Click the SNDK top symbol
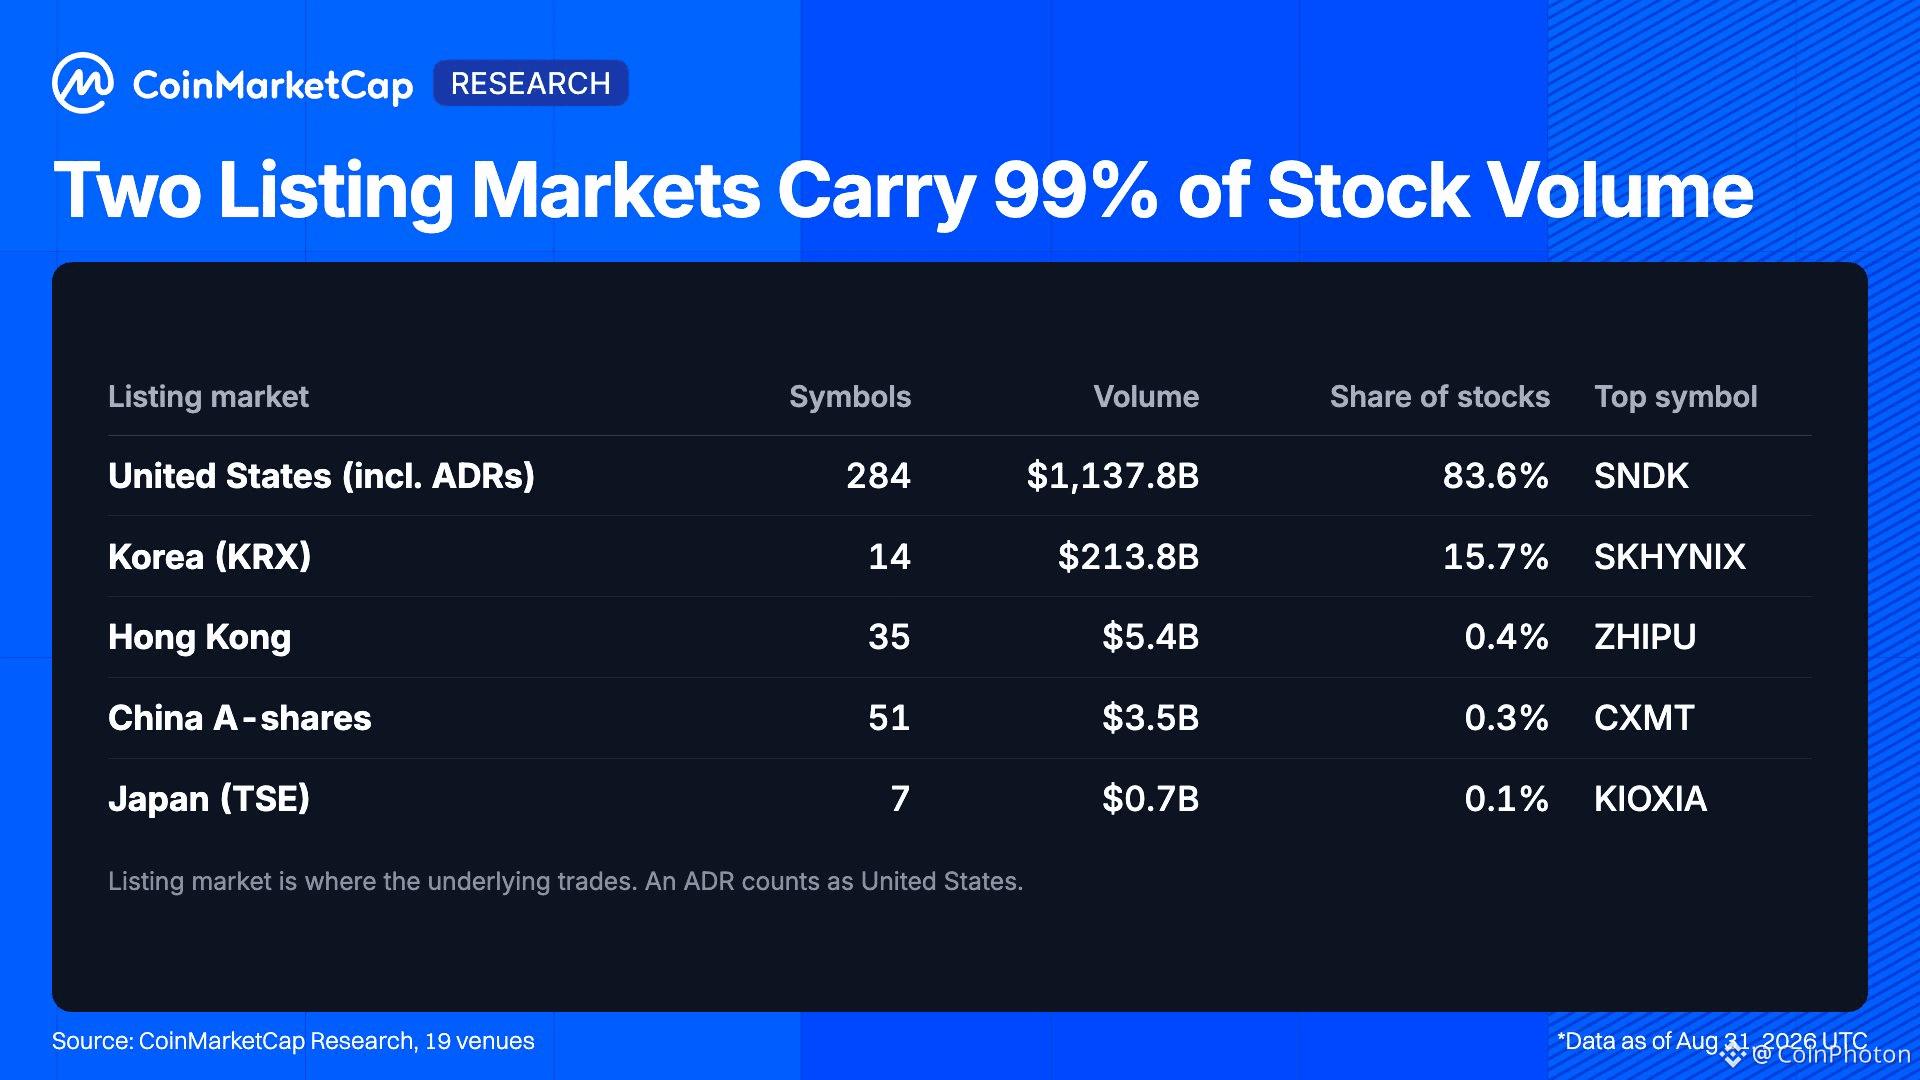This screenshot has height=1080, width=1920. (1641, 476)
